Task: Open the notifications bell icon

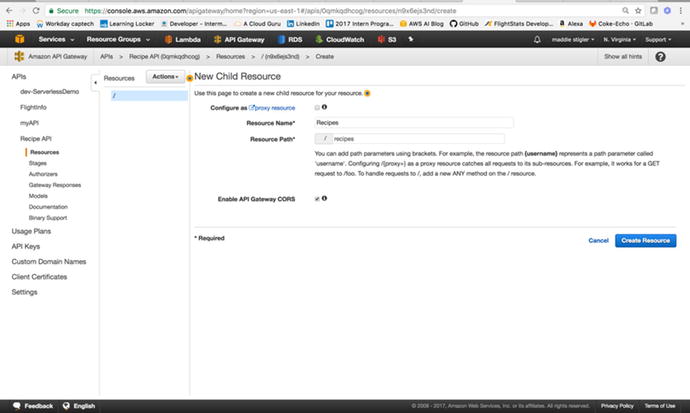Action: click(x=537, y=40)
